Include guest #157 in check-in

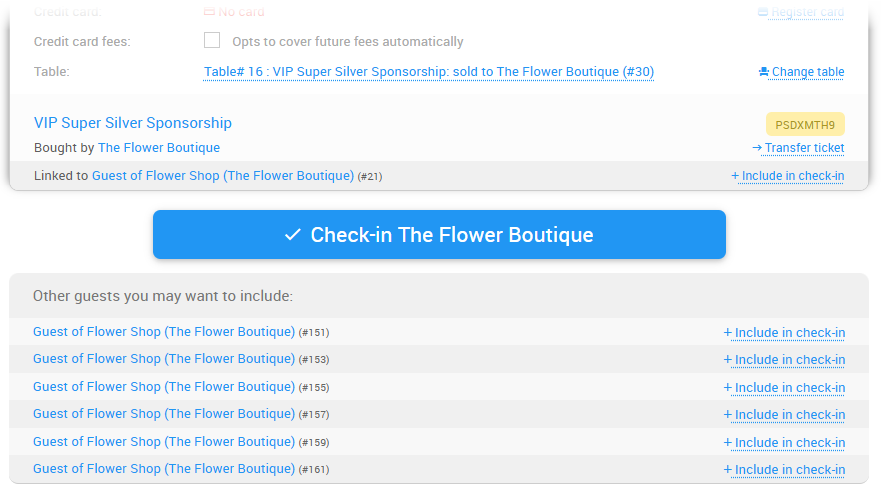(785, 415)
